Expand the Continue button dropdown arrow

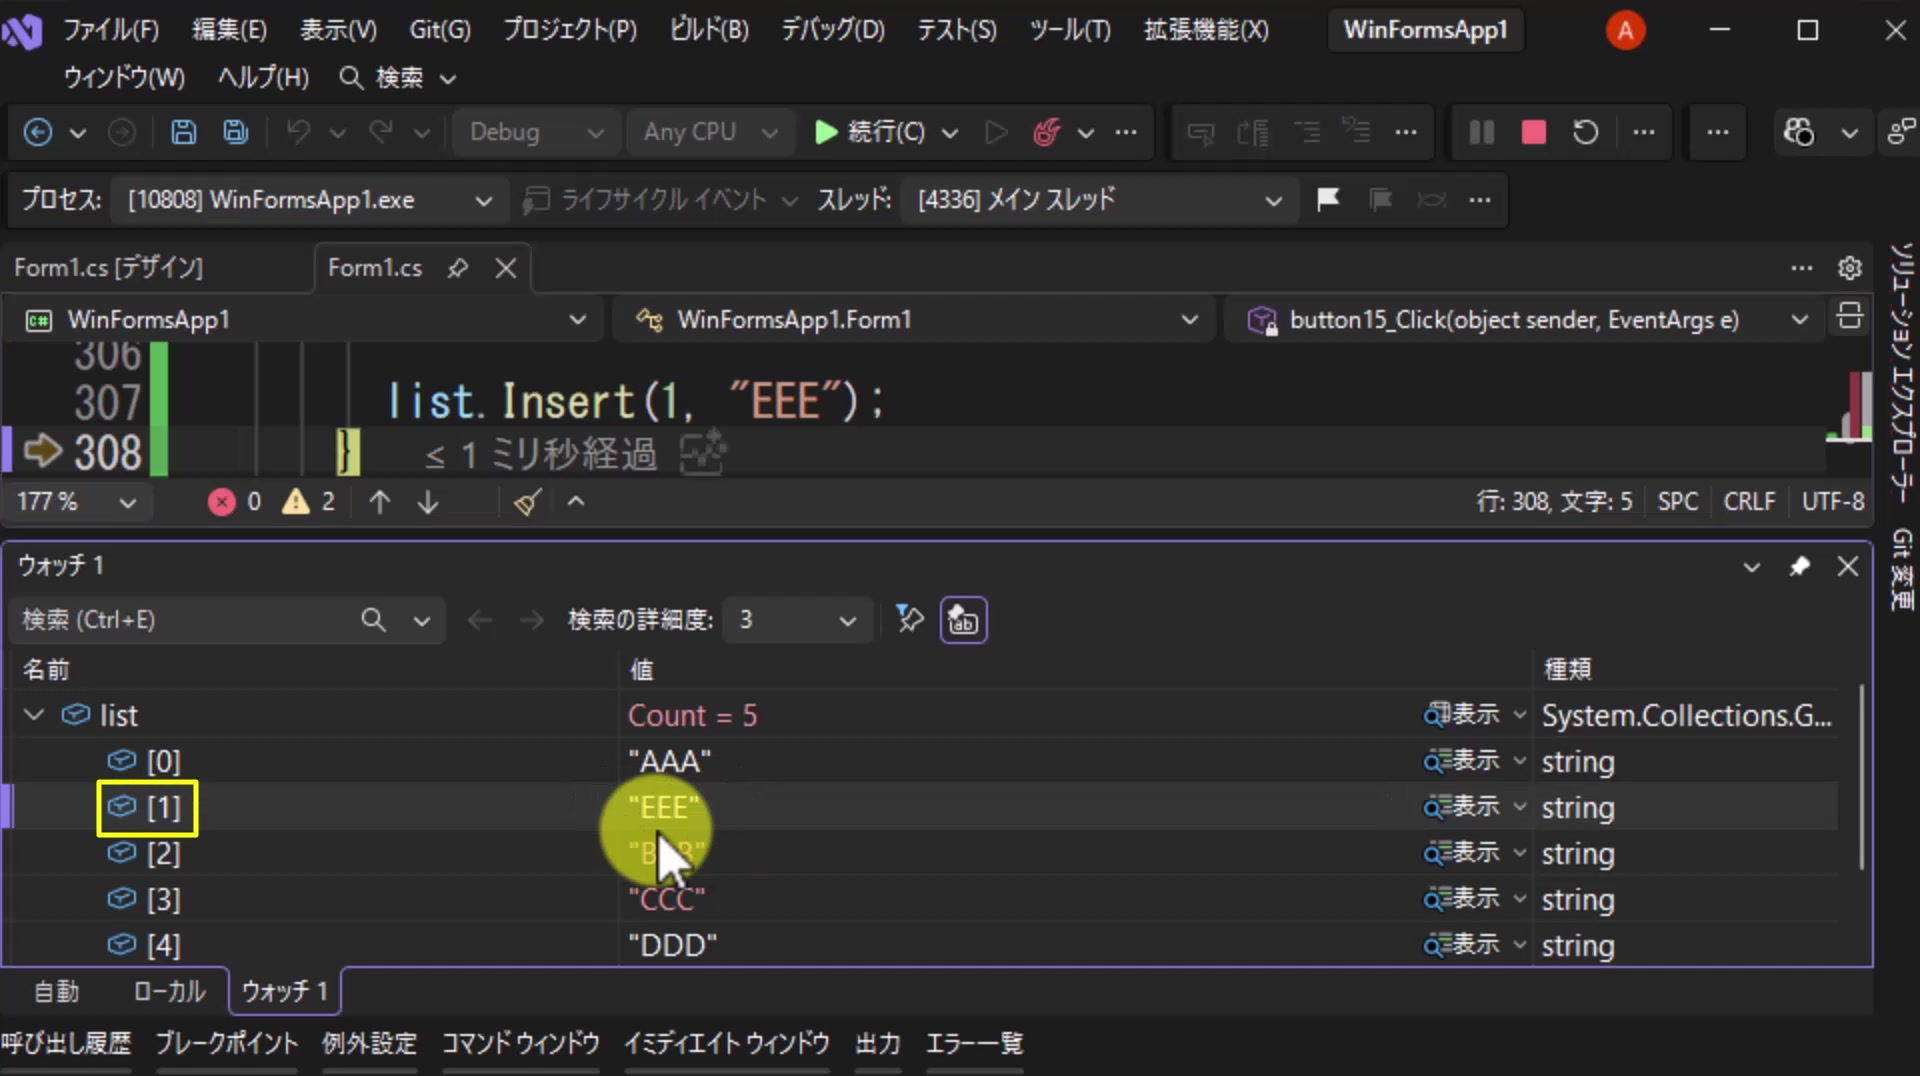click(x=950, y=132)
